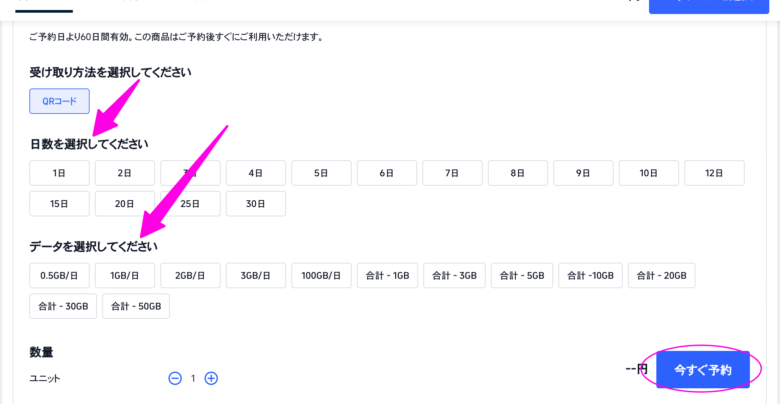Pick the 合計 - 50GB data option

(136, 306)
